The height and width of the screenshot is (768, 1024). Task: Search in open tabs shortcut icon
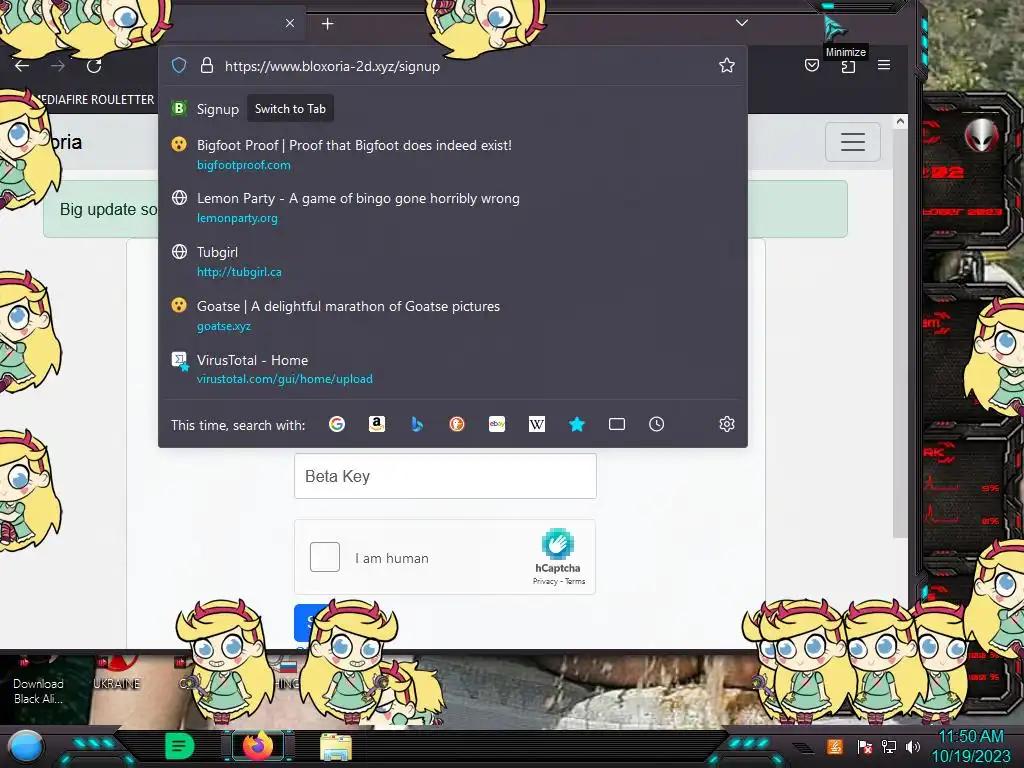616,424
